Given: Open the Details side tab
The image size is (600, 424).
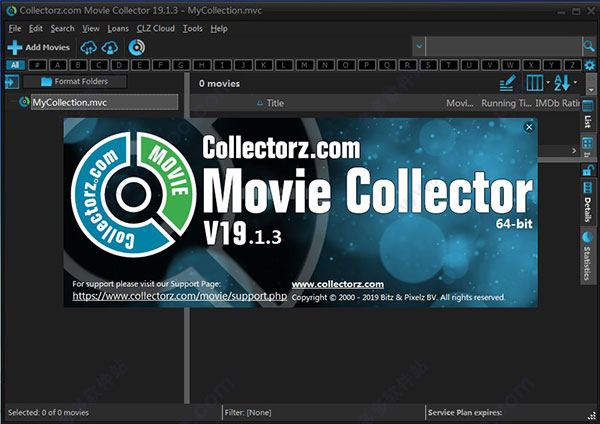Looking at the screenshot, I should coord(587,202).
